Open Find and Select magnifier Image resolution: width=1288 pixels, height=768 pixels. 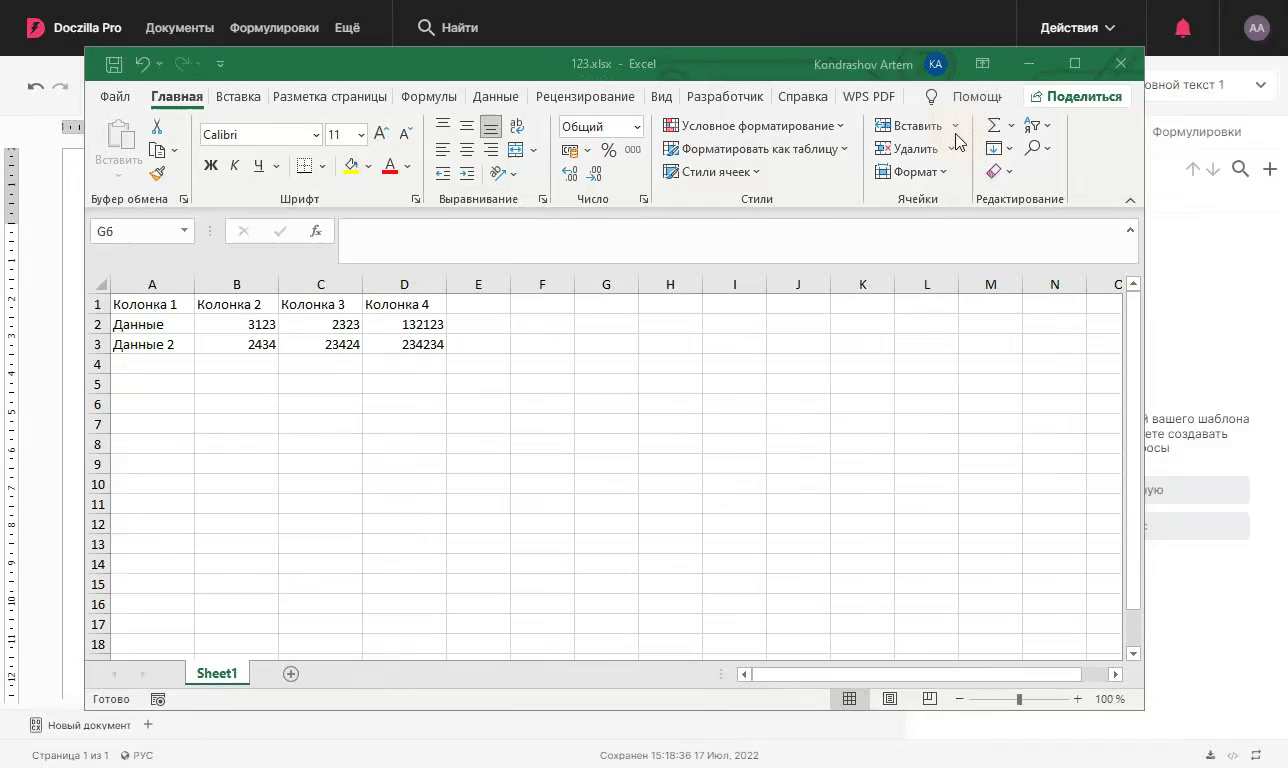pyautogui.click(x=1032, y=148)
